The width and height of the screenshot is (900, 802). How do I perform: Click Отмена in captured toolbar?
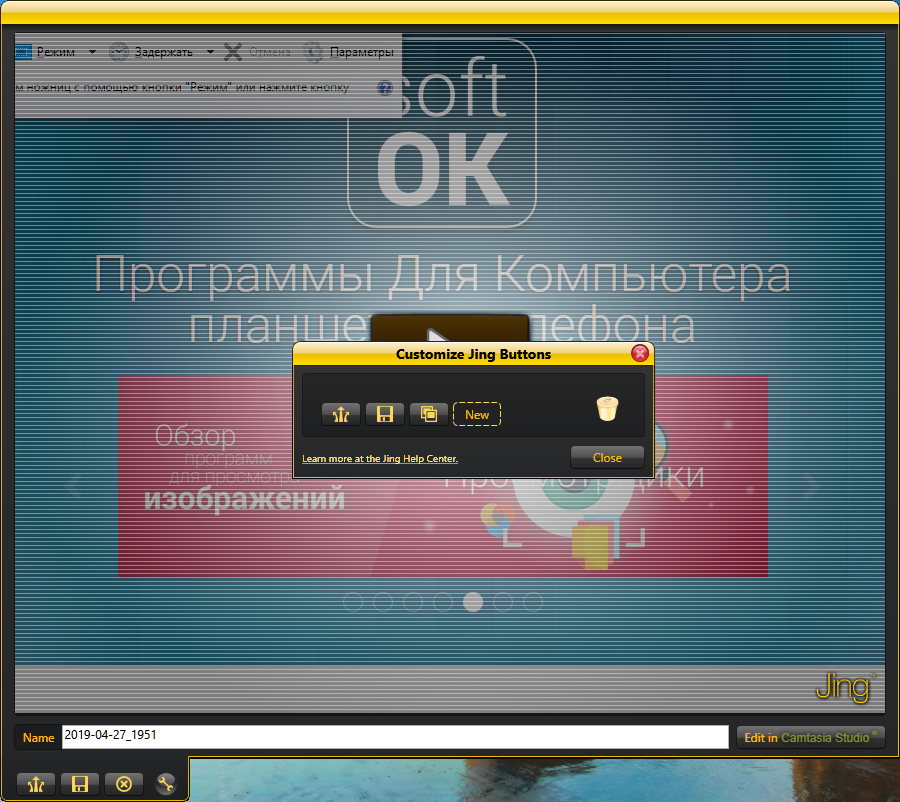pyautogui.click(x=257, y=52)
